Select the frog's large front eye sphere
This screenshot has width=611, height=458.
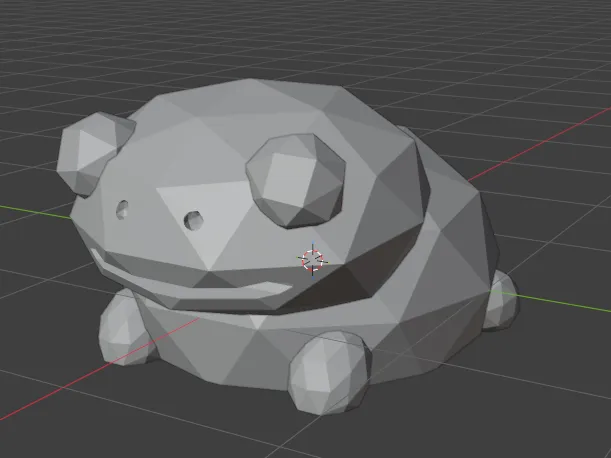(x=296, y=180)
